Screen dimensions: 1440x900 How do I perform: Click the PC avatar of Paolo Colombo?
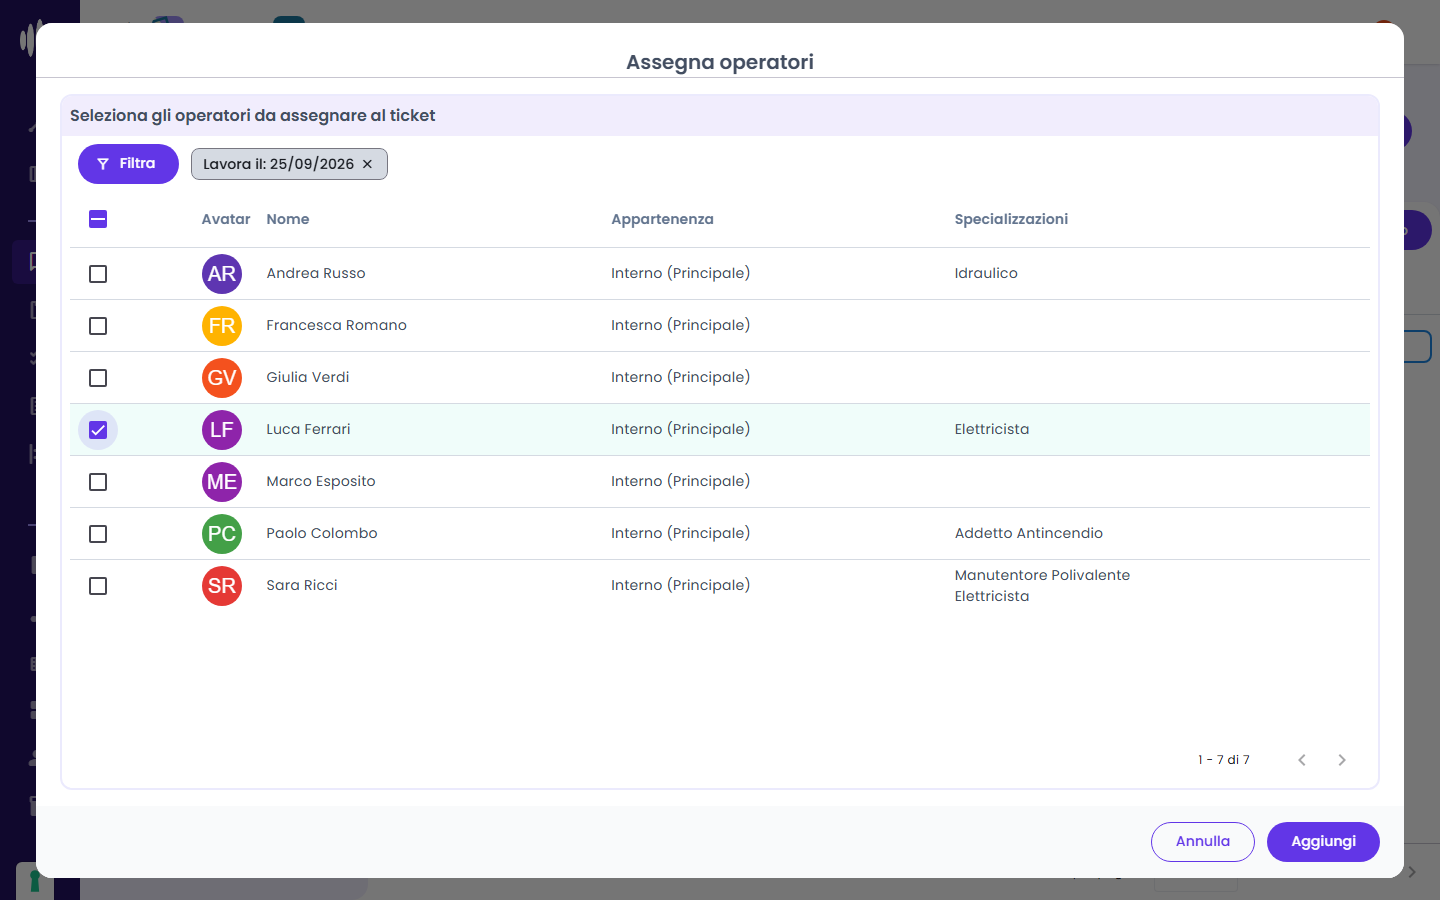pyautogui.click(x=222, y=534)
